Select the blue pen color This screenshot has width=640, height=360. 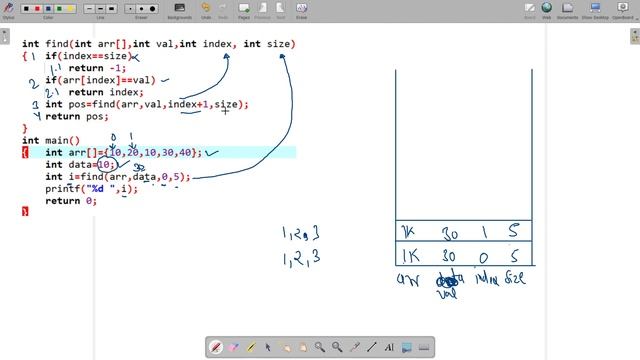48,9
